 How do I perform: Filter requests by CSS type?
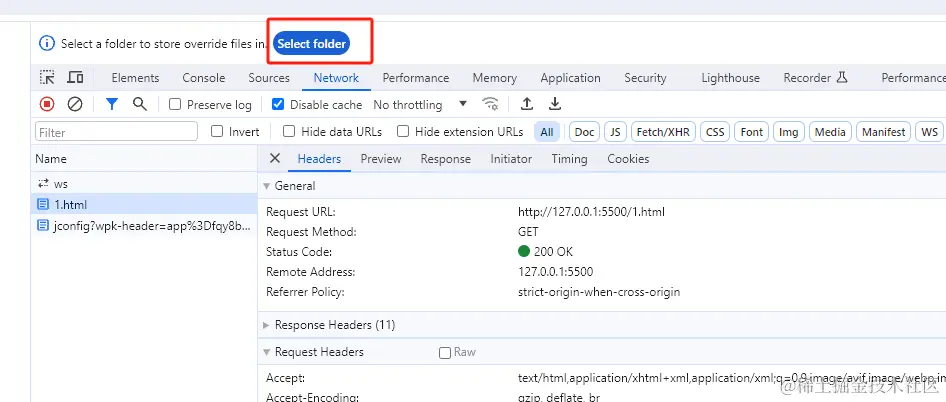coord(715,132)
